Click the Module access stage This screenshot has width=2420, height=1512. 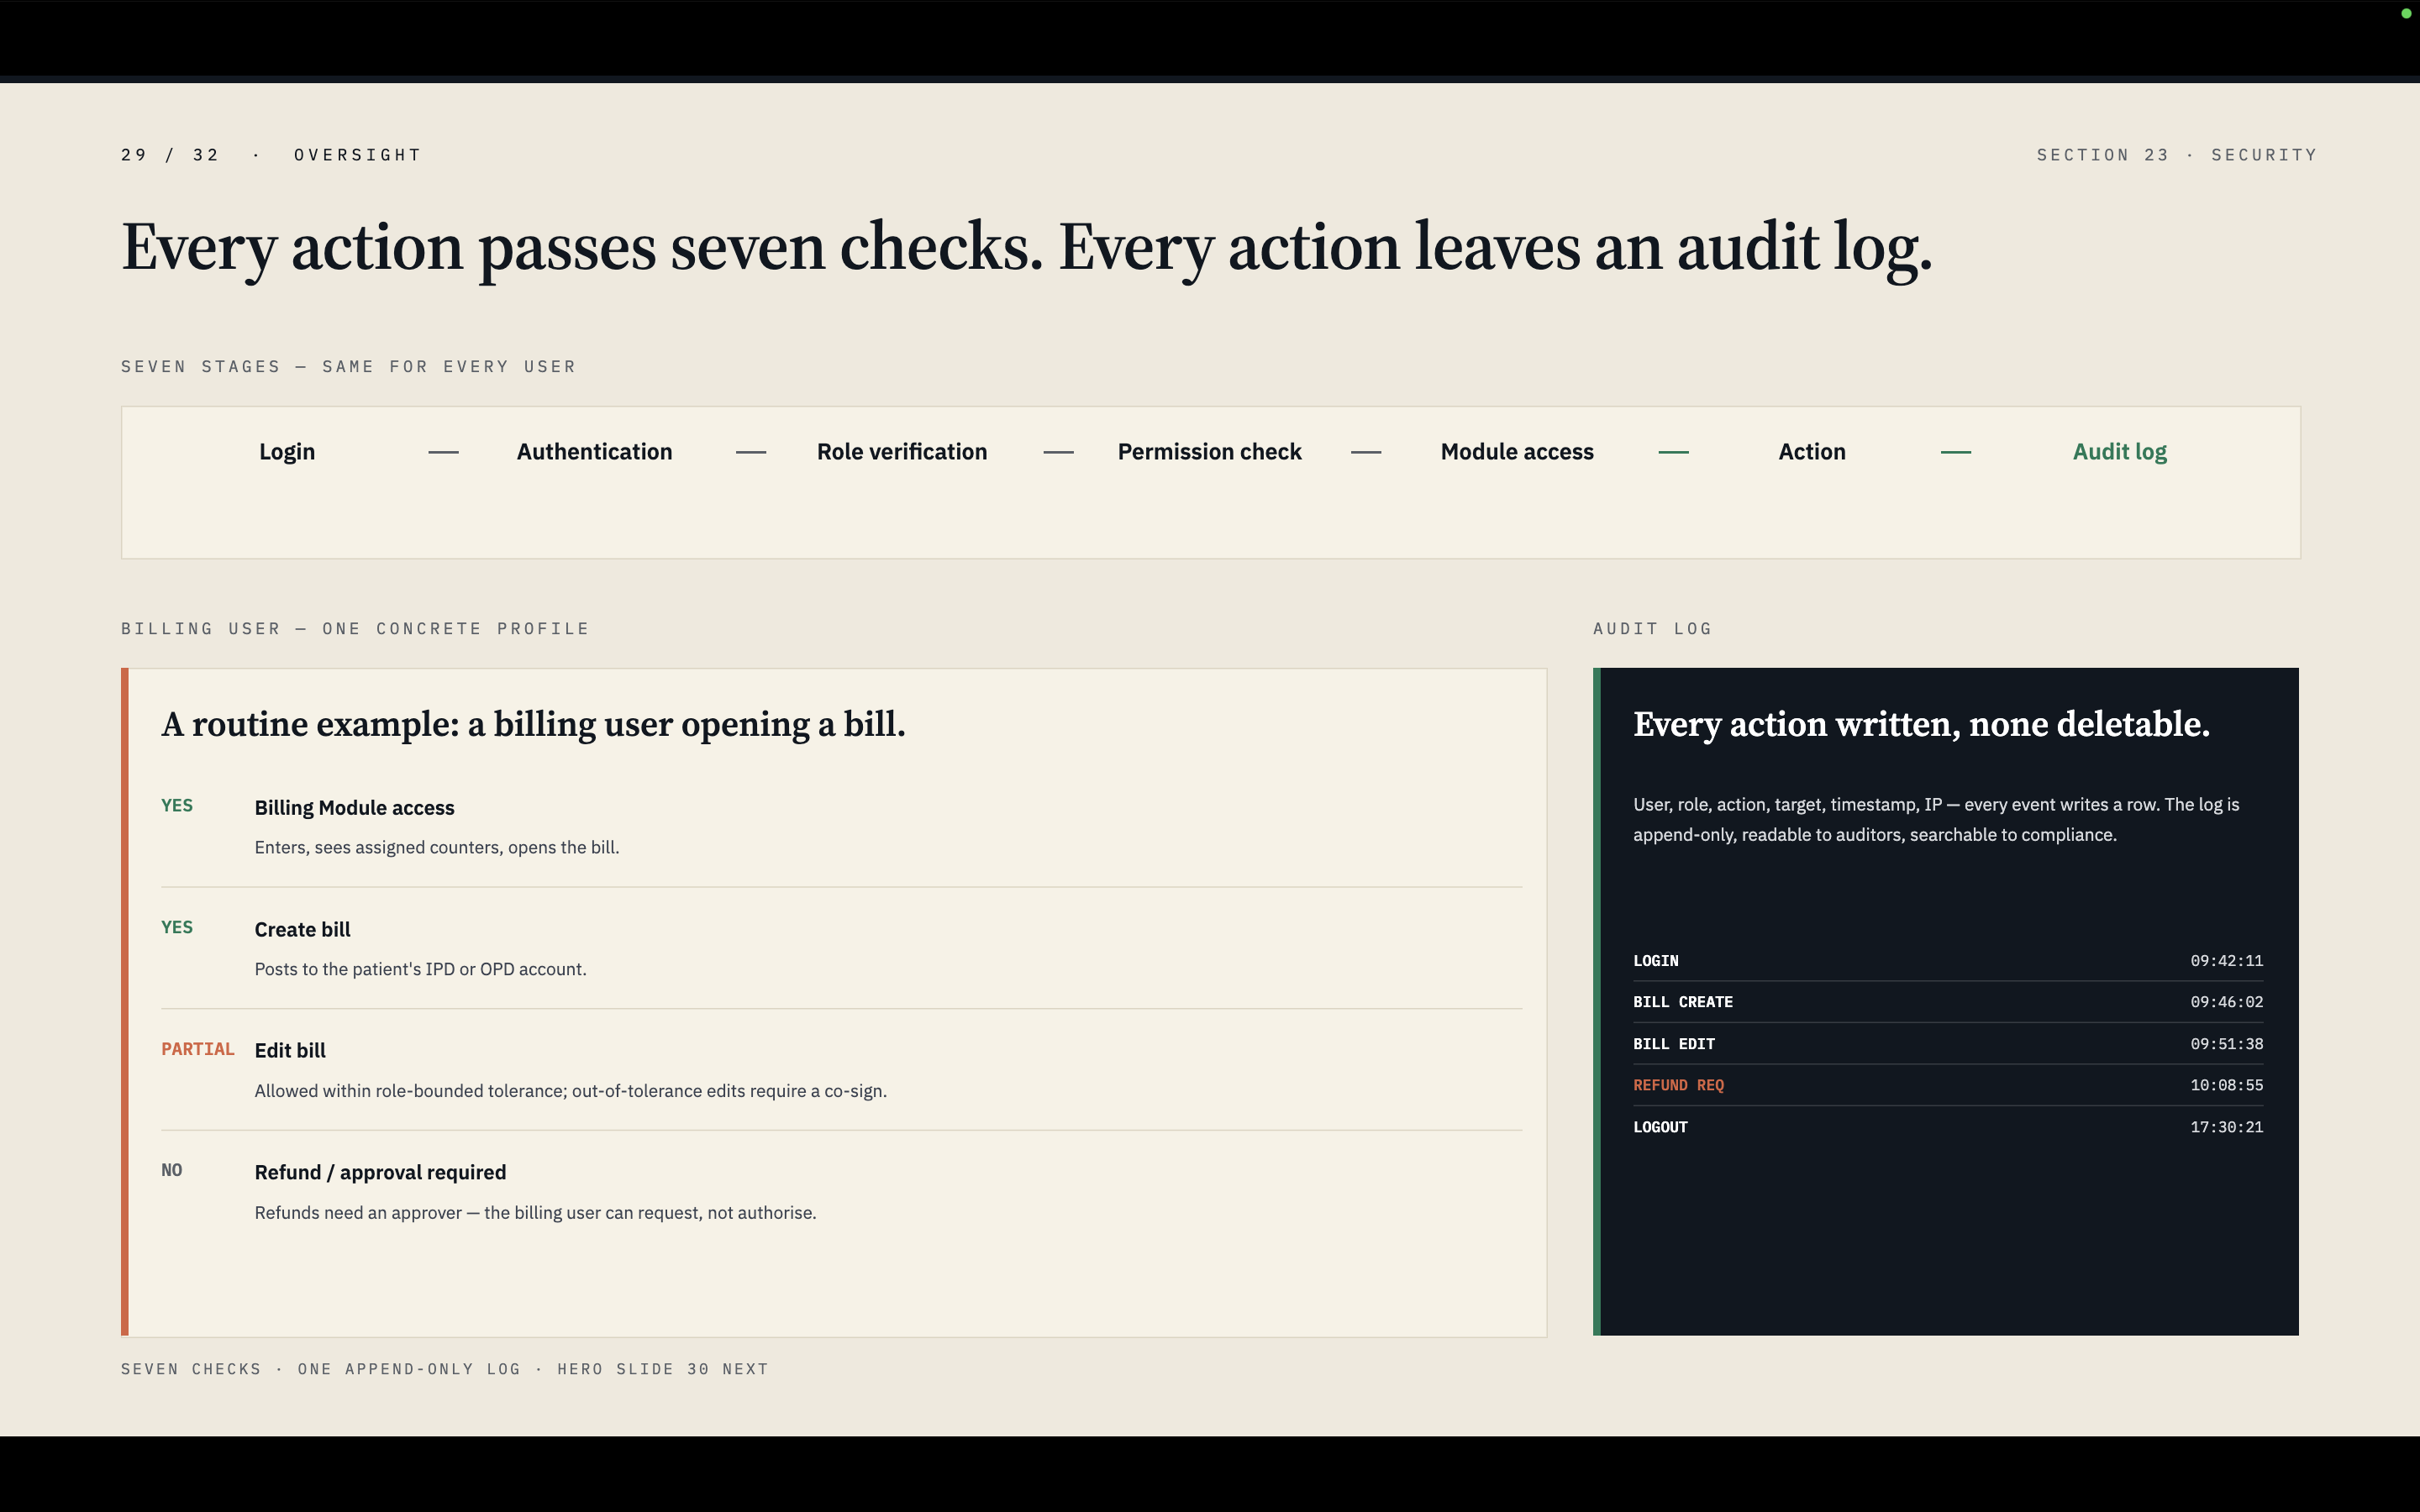pos(1517,452)
